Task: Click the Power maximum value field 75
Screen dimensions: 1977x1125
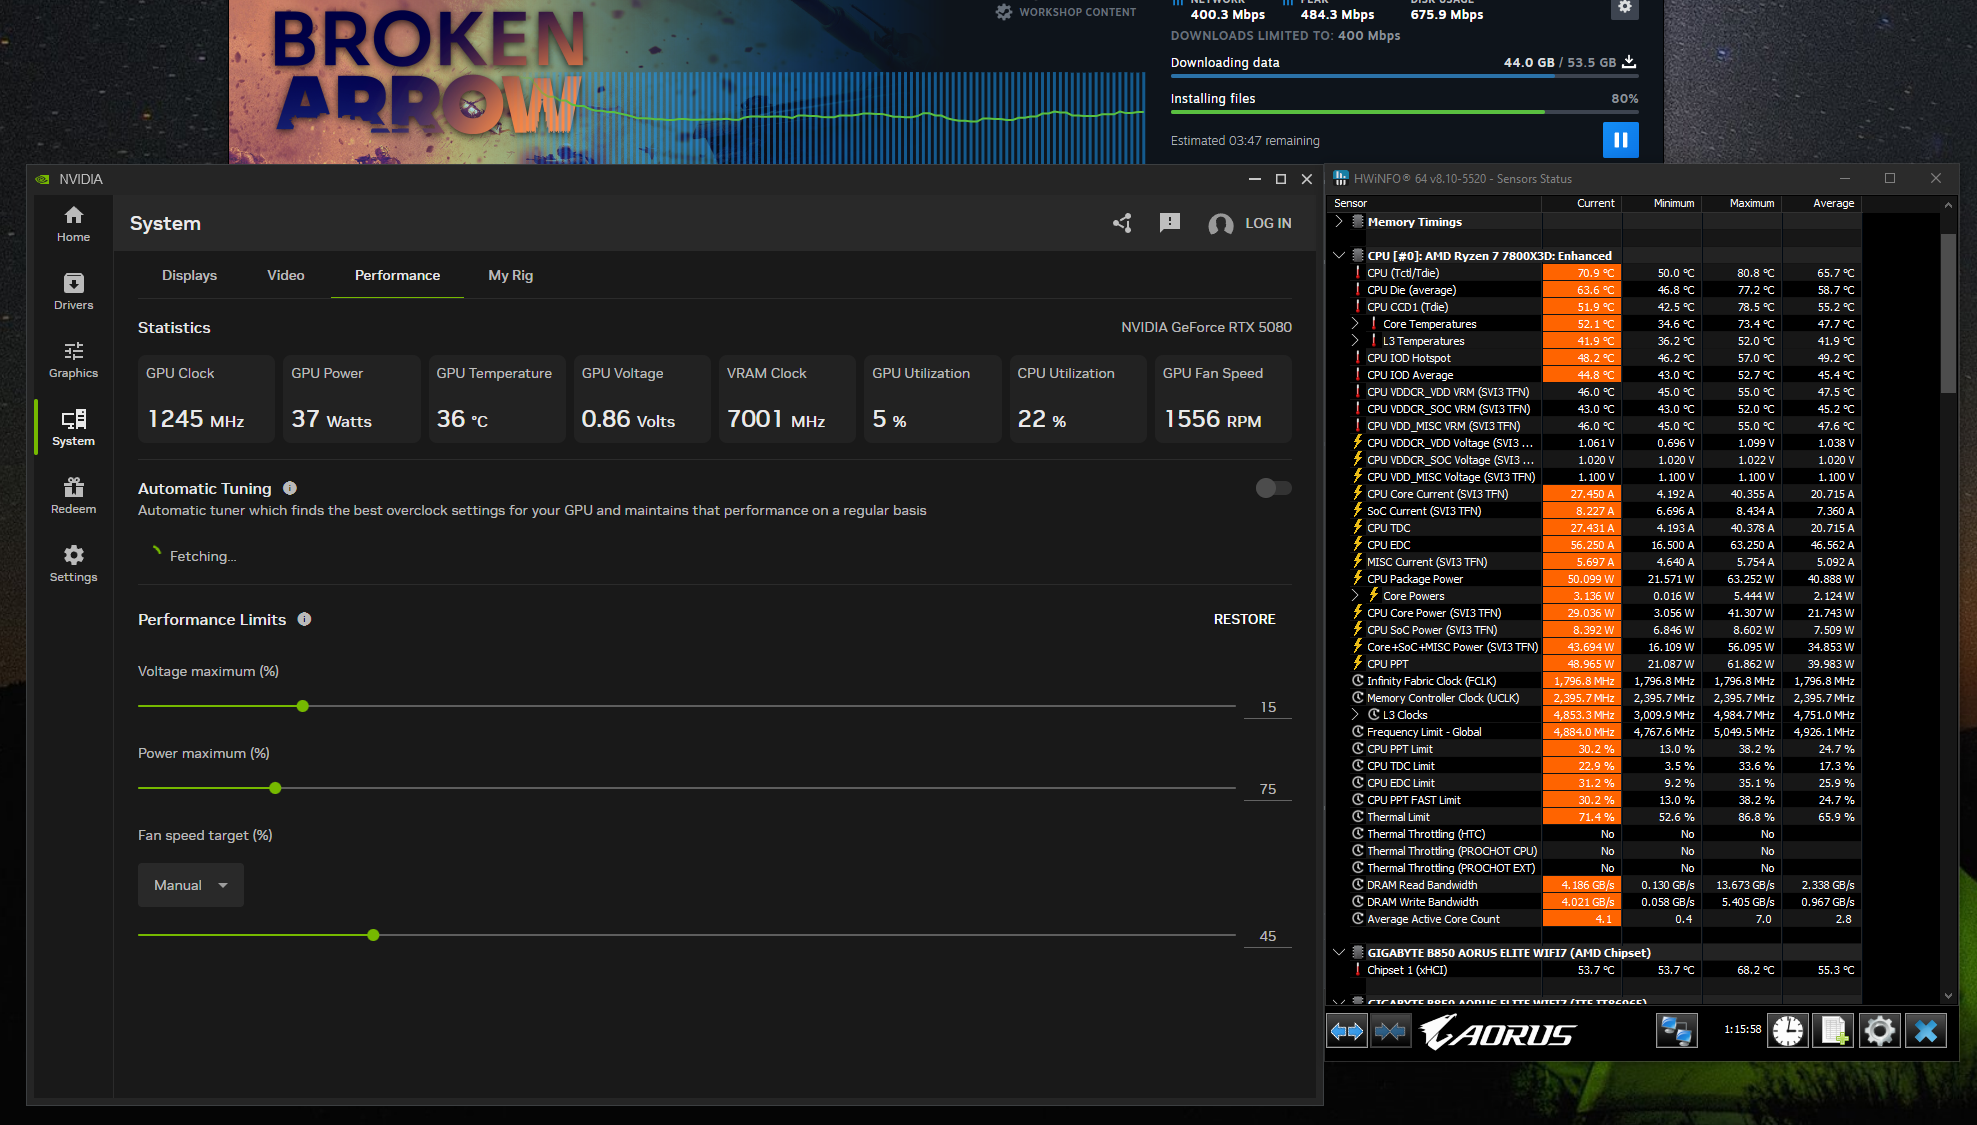Action: point(1268,789)
